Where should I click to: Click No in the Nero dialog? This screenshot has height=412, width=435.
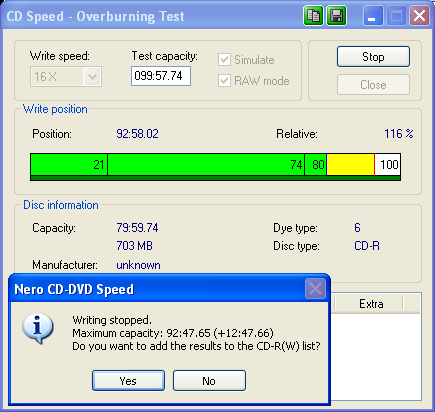coord(209,381)
